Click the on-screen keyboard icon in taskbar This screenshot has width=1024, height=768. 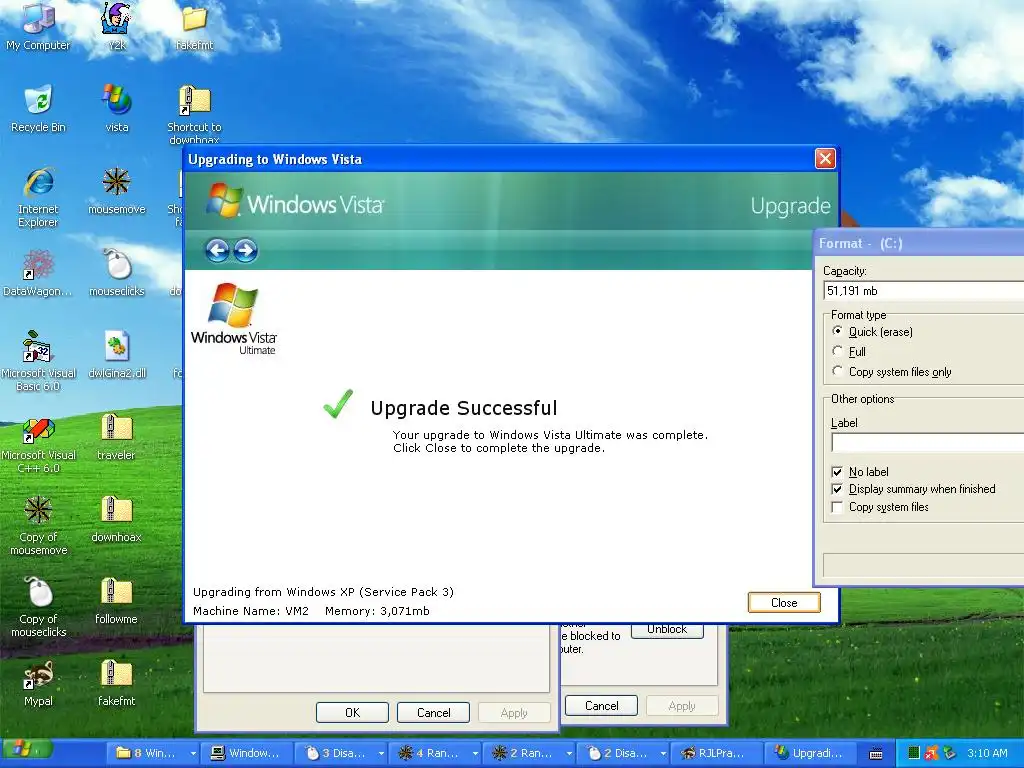click(876, 753)
